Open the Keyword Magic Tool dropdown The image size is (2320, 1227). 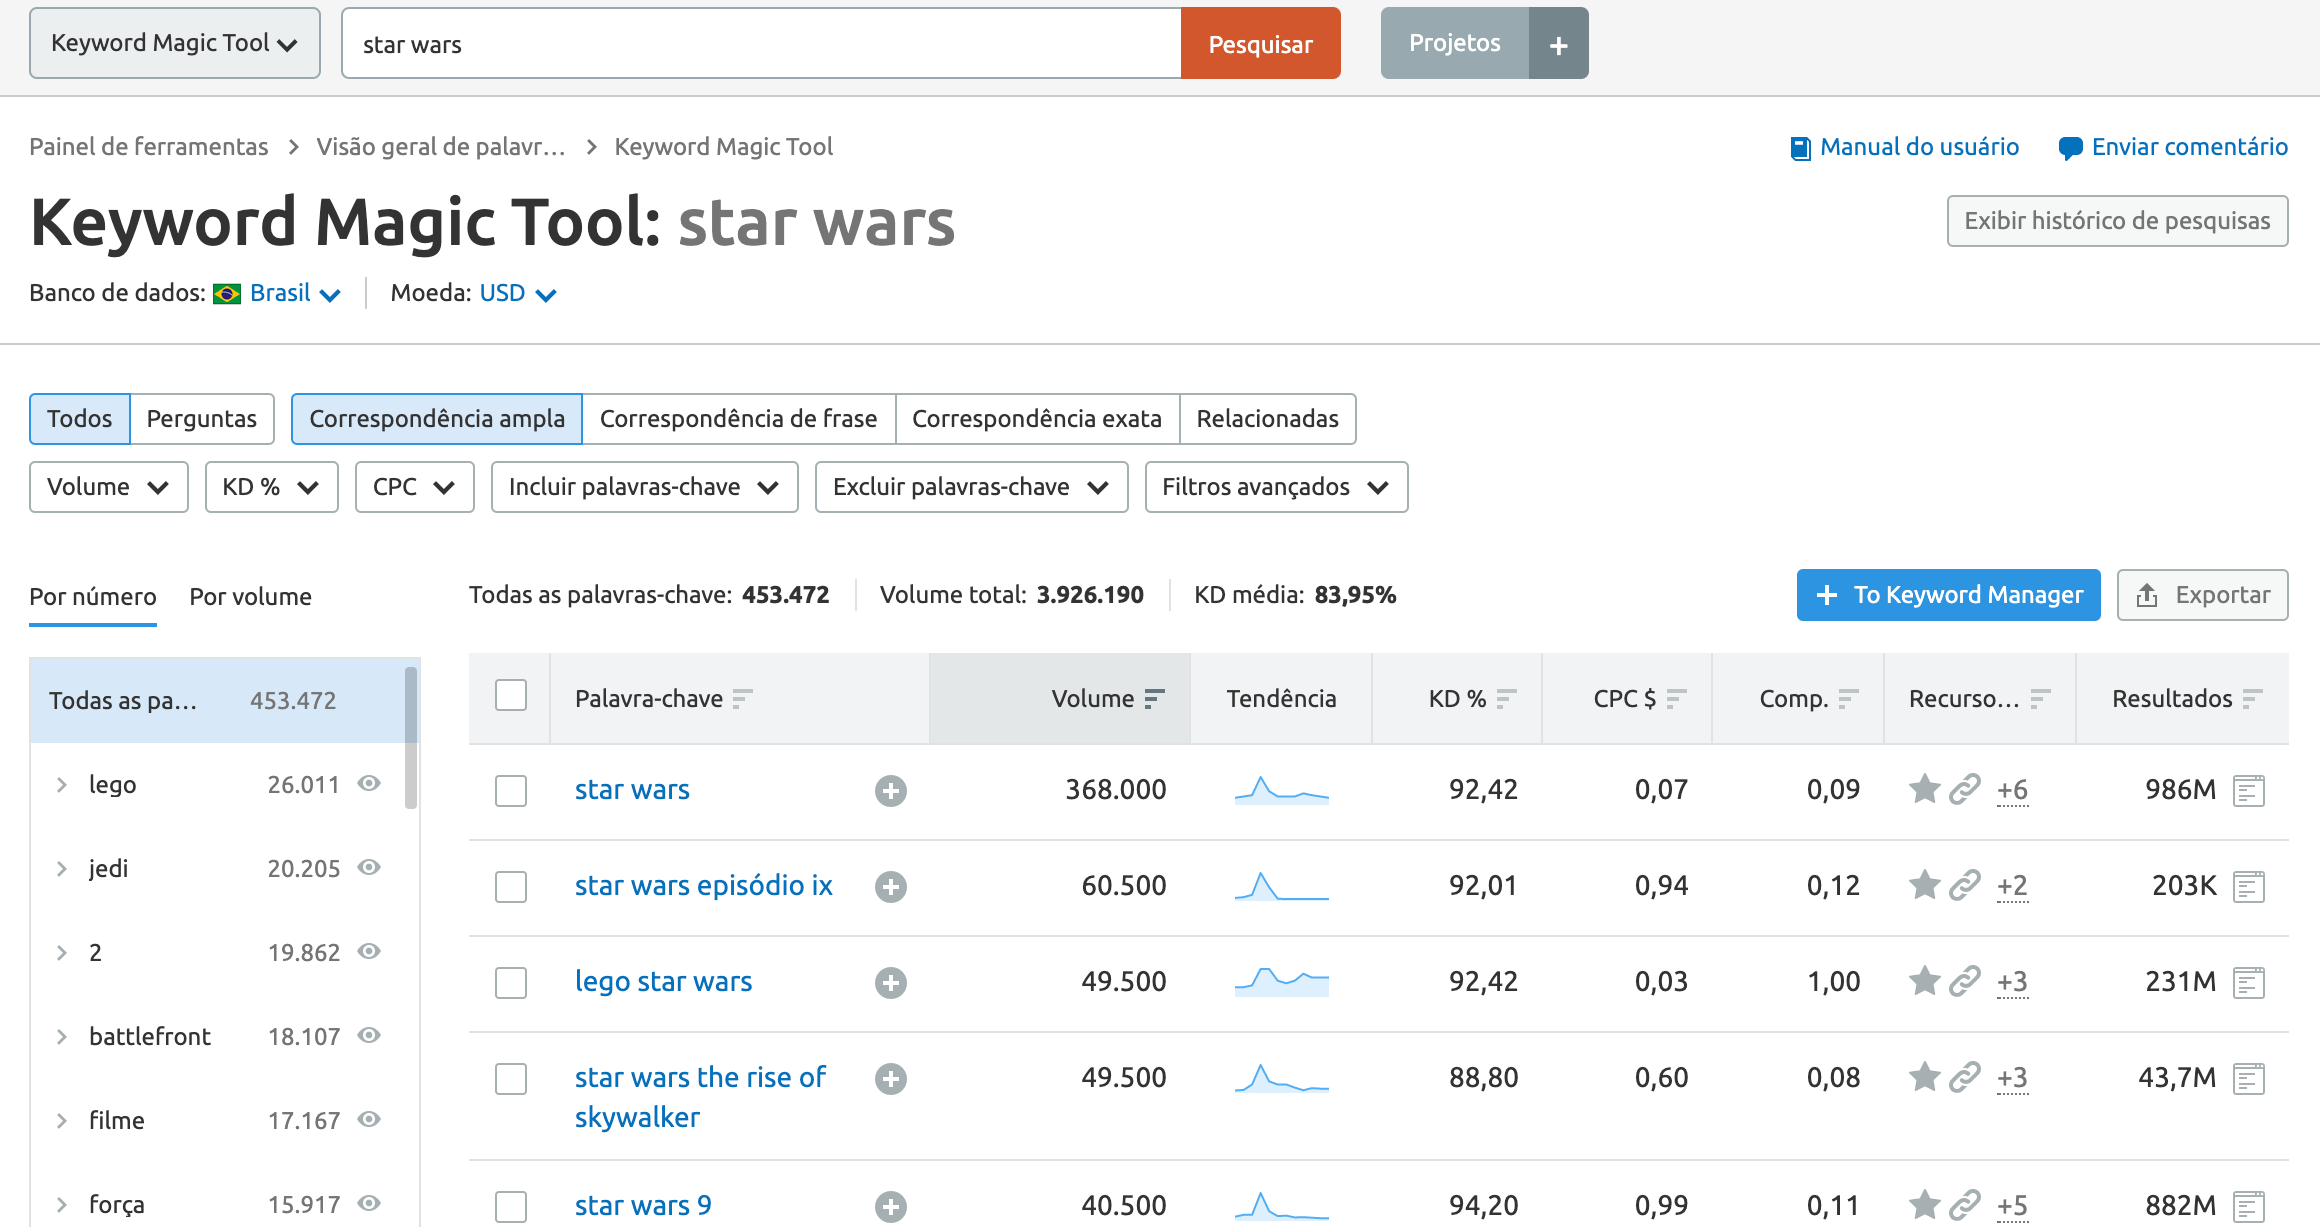pyautogui.click(x=175, y=43)
